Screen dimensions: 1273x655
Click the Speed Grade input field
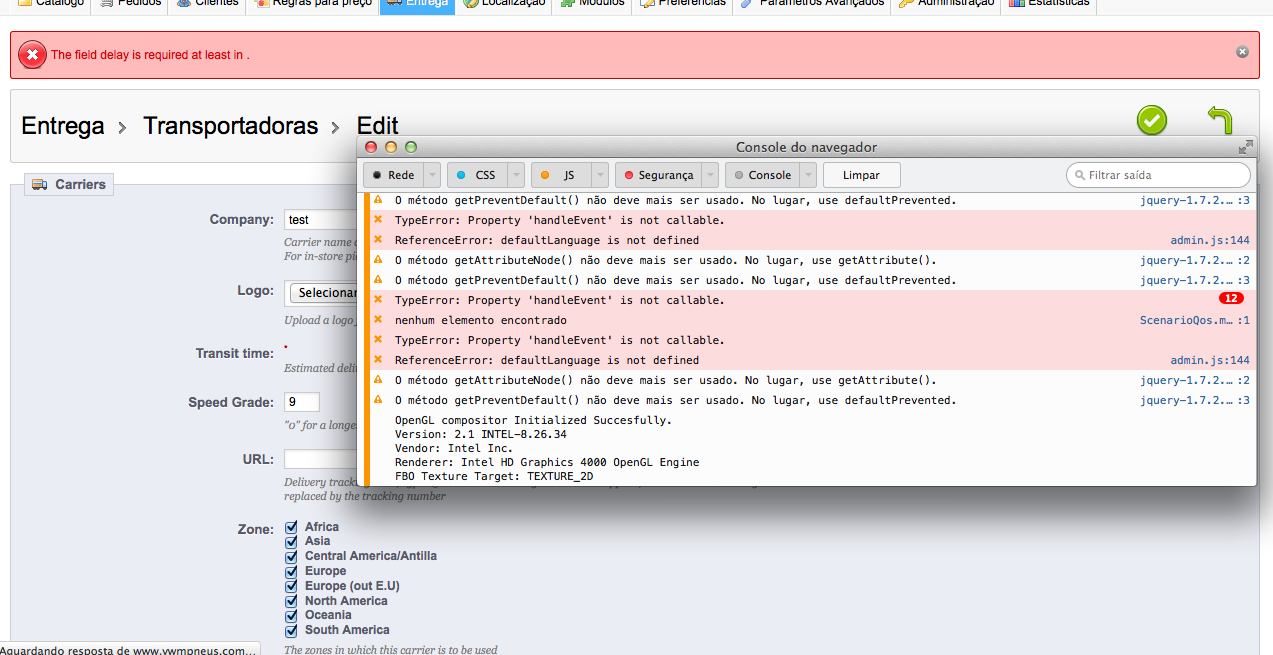302,402
